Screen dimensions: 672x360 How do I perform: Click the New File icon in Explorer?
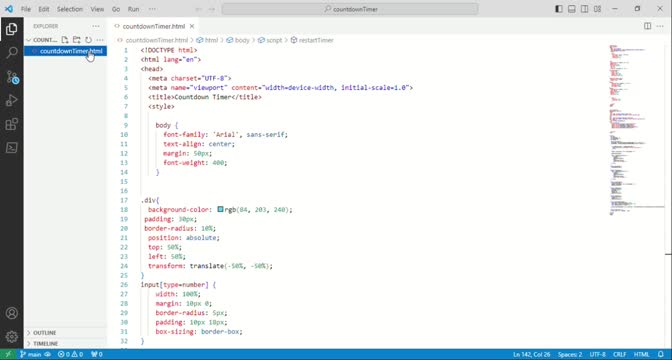[65, 40]
